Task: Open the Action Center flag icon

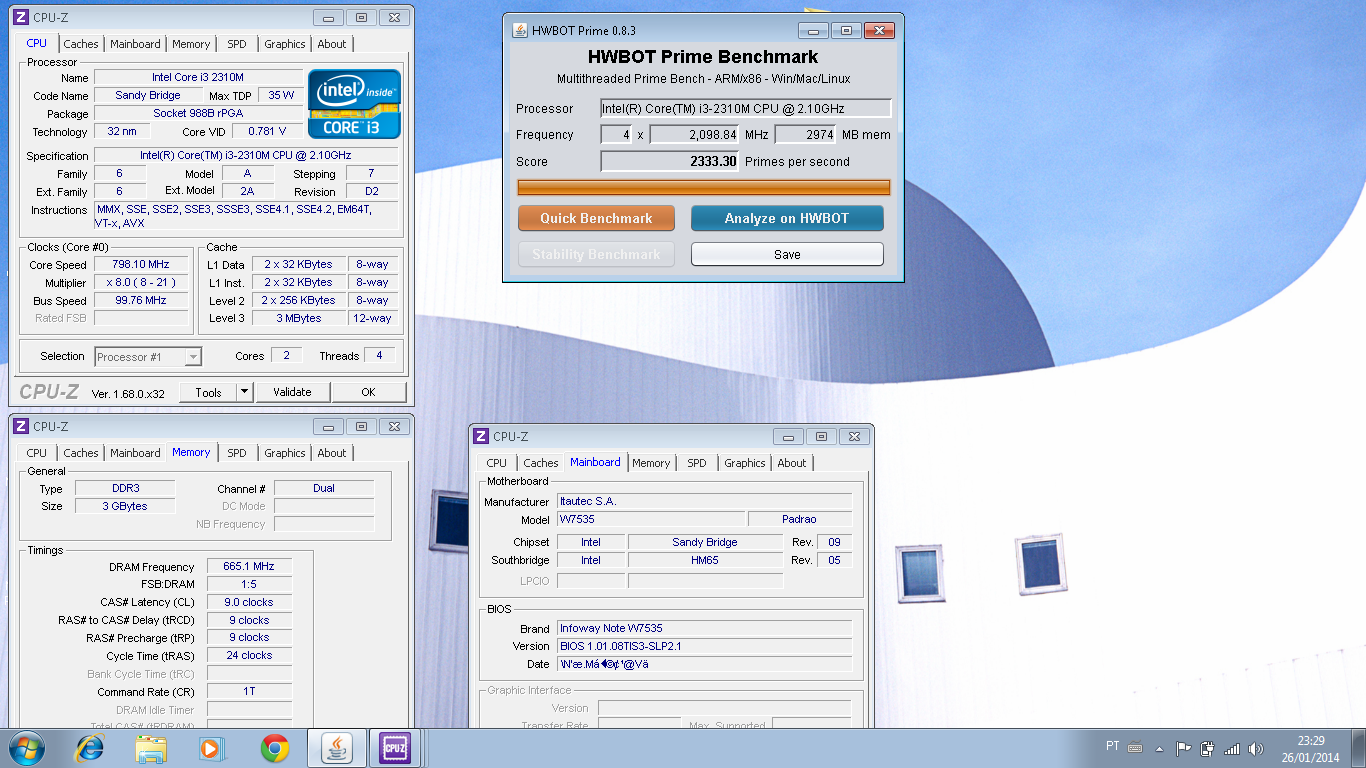Action: pos(1183,748)
